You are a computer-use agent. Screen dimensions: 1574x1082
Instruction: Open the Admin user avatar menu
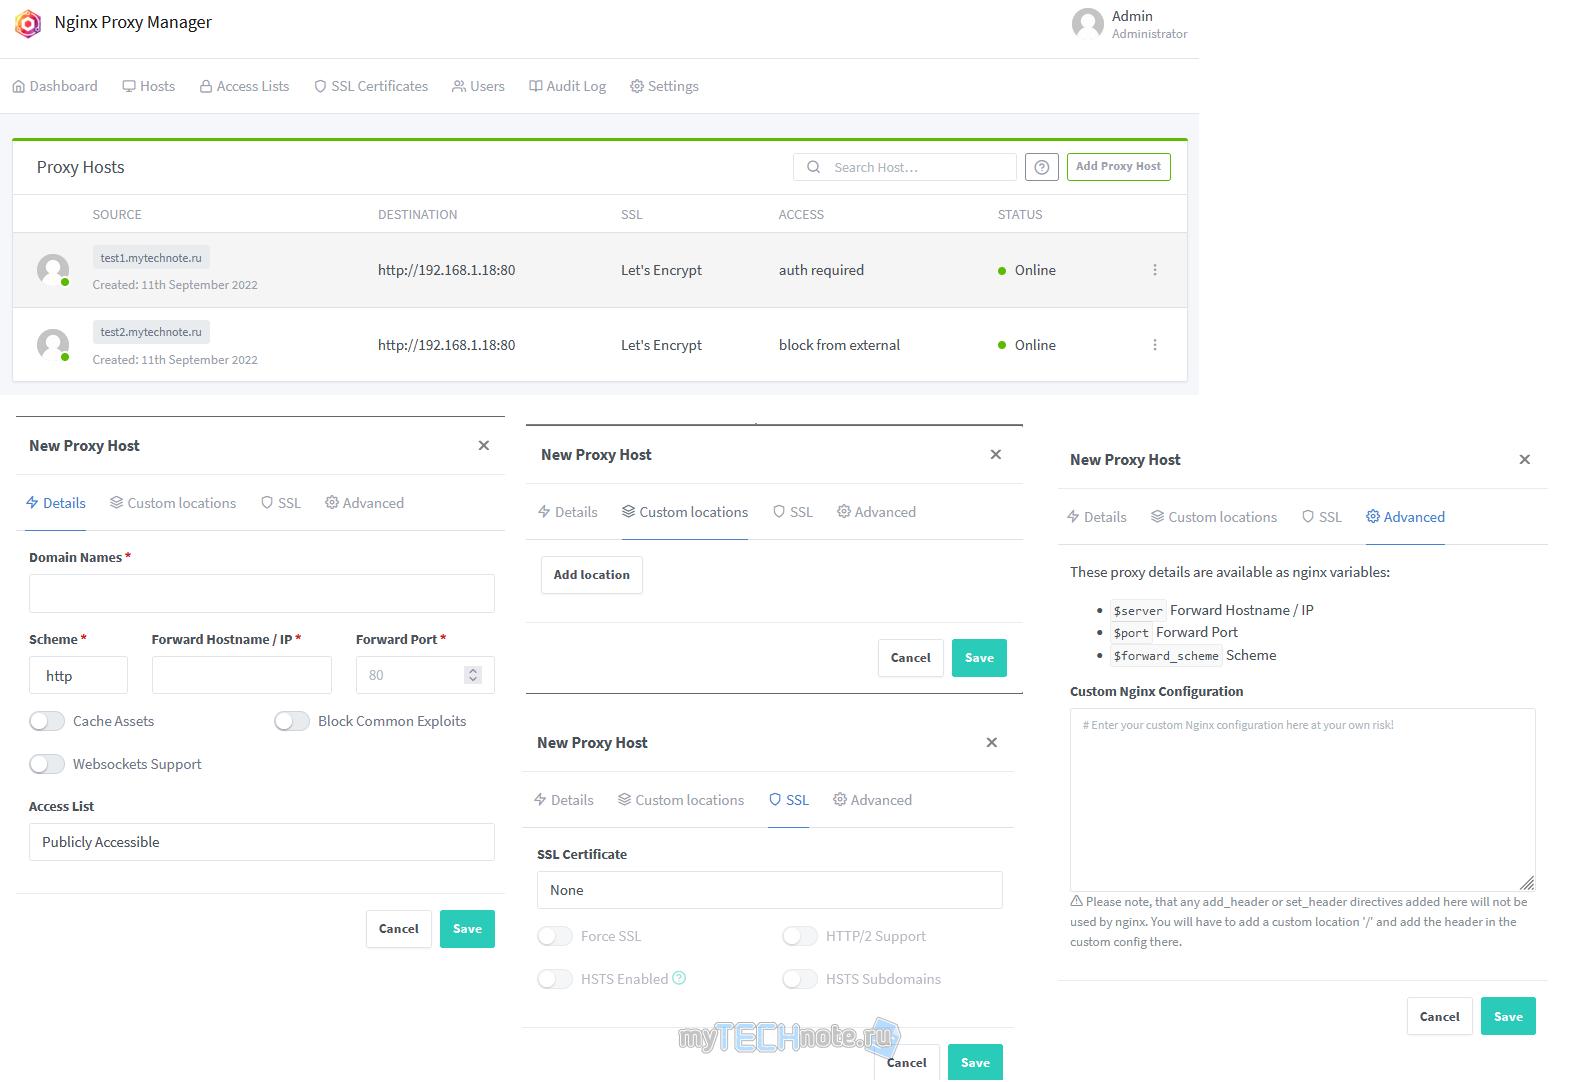[1087, 24]
